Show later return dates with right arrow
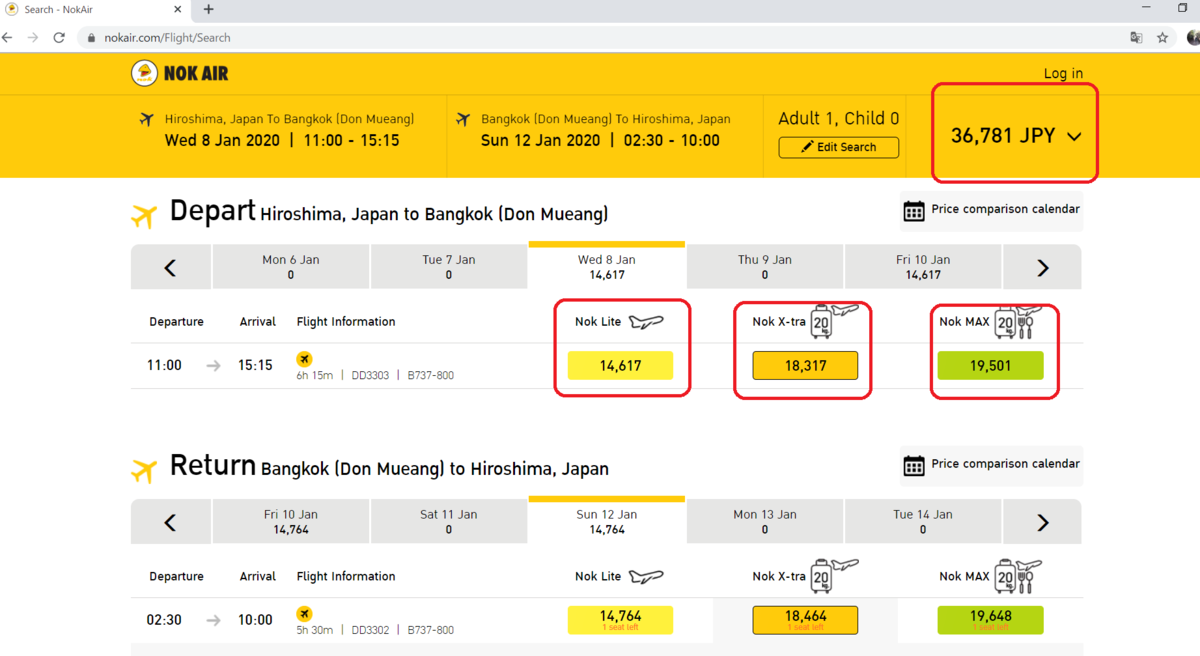This screenshot has width=1200, height=656. click(1042, 522)
